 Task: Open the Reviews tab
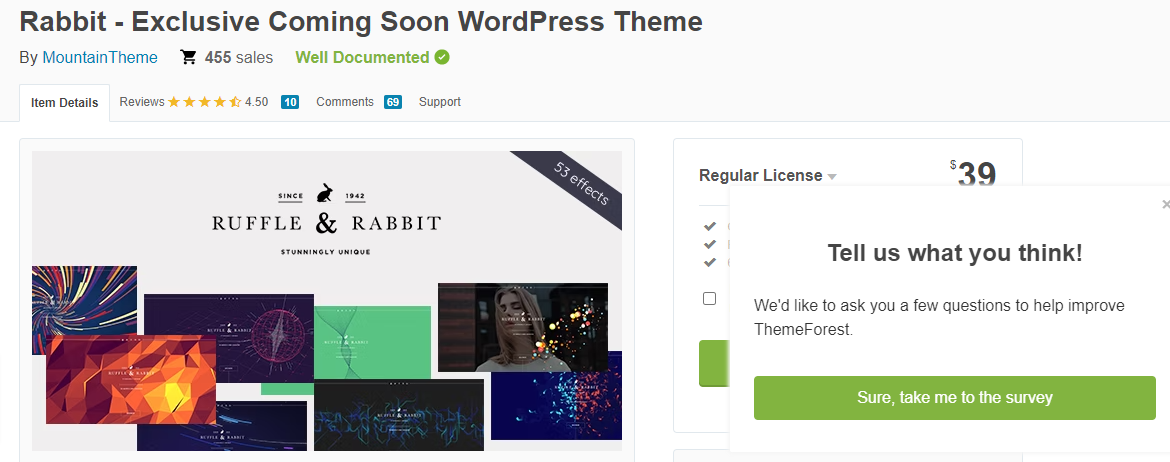coord(141,102)
